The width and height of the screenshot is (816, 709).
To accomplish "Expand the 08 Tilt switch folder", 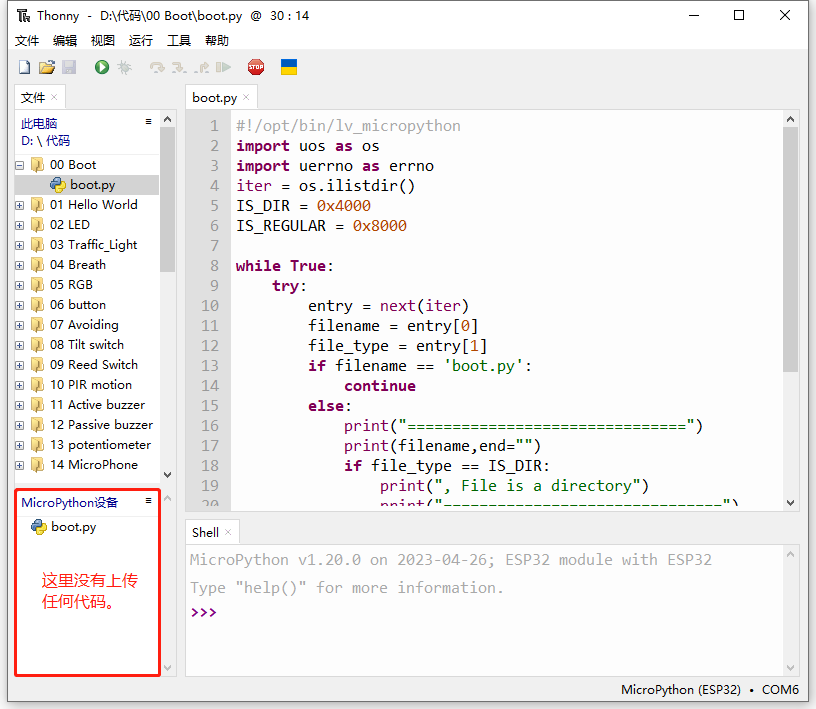I will [x=20, y=345].
